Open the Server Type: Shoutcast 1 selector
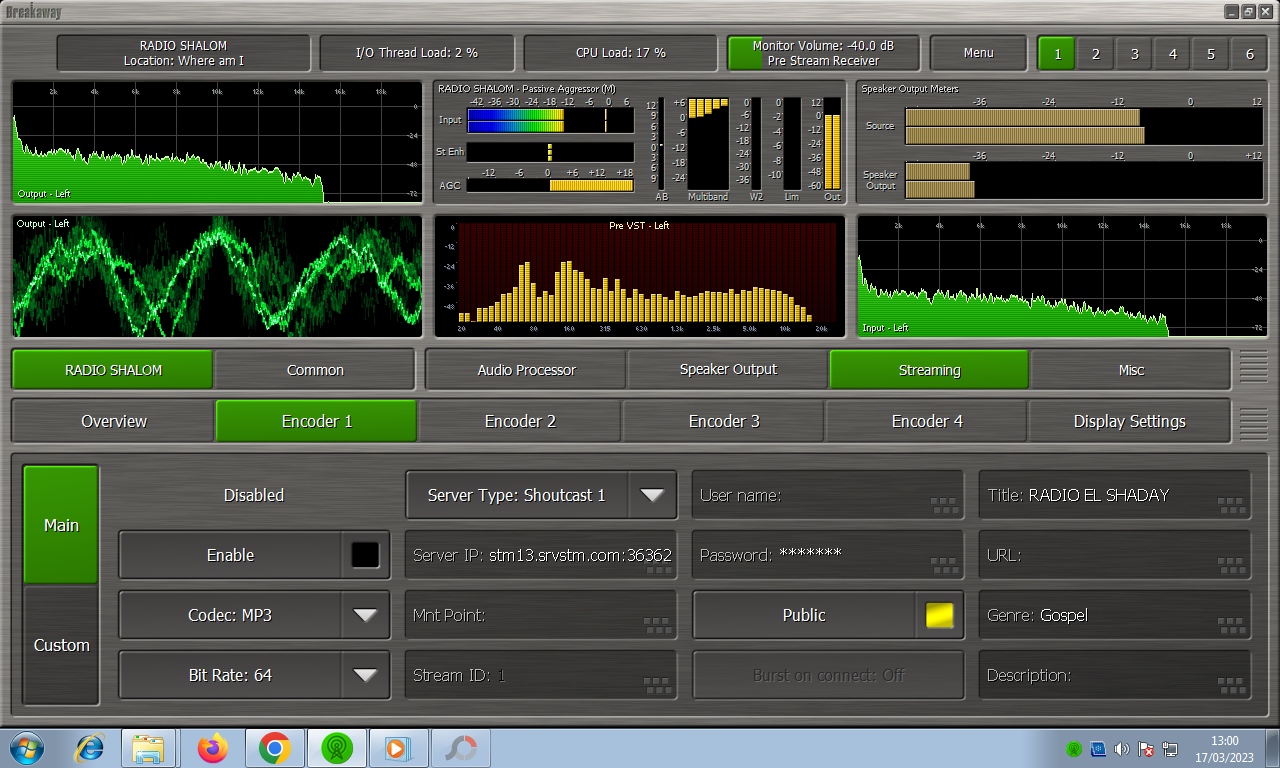The height and width of the screenshot is (768, 1280). pyautogui.click(x=541, y=495)
